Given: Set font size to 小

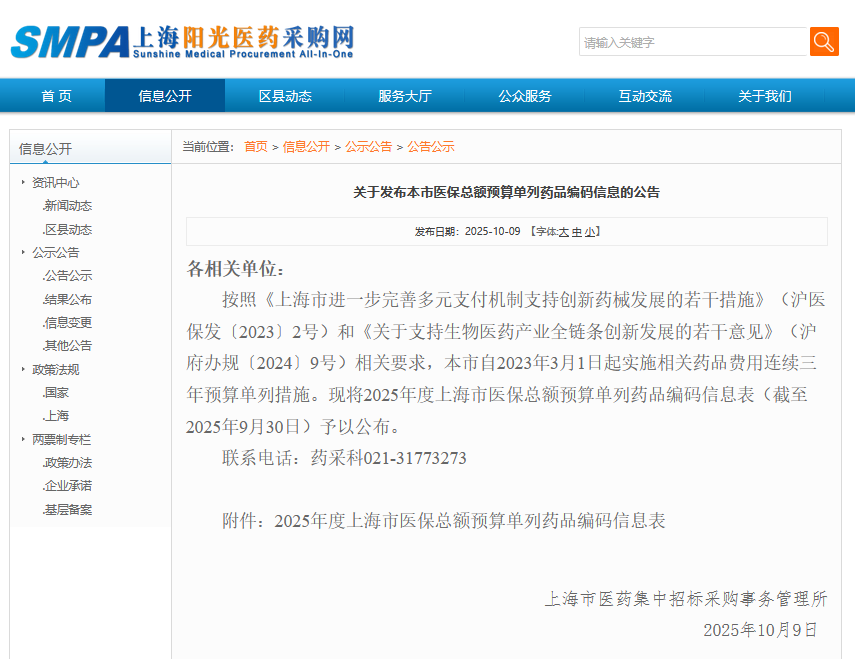Looking at the screenshot, I should coord(590,232).
